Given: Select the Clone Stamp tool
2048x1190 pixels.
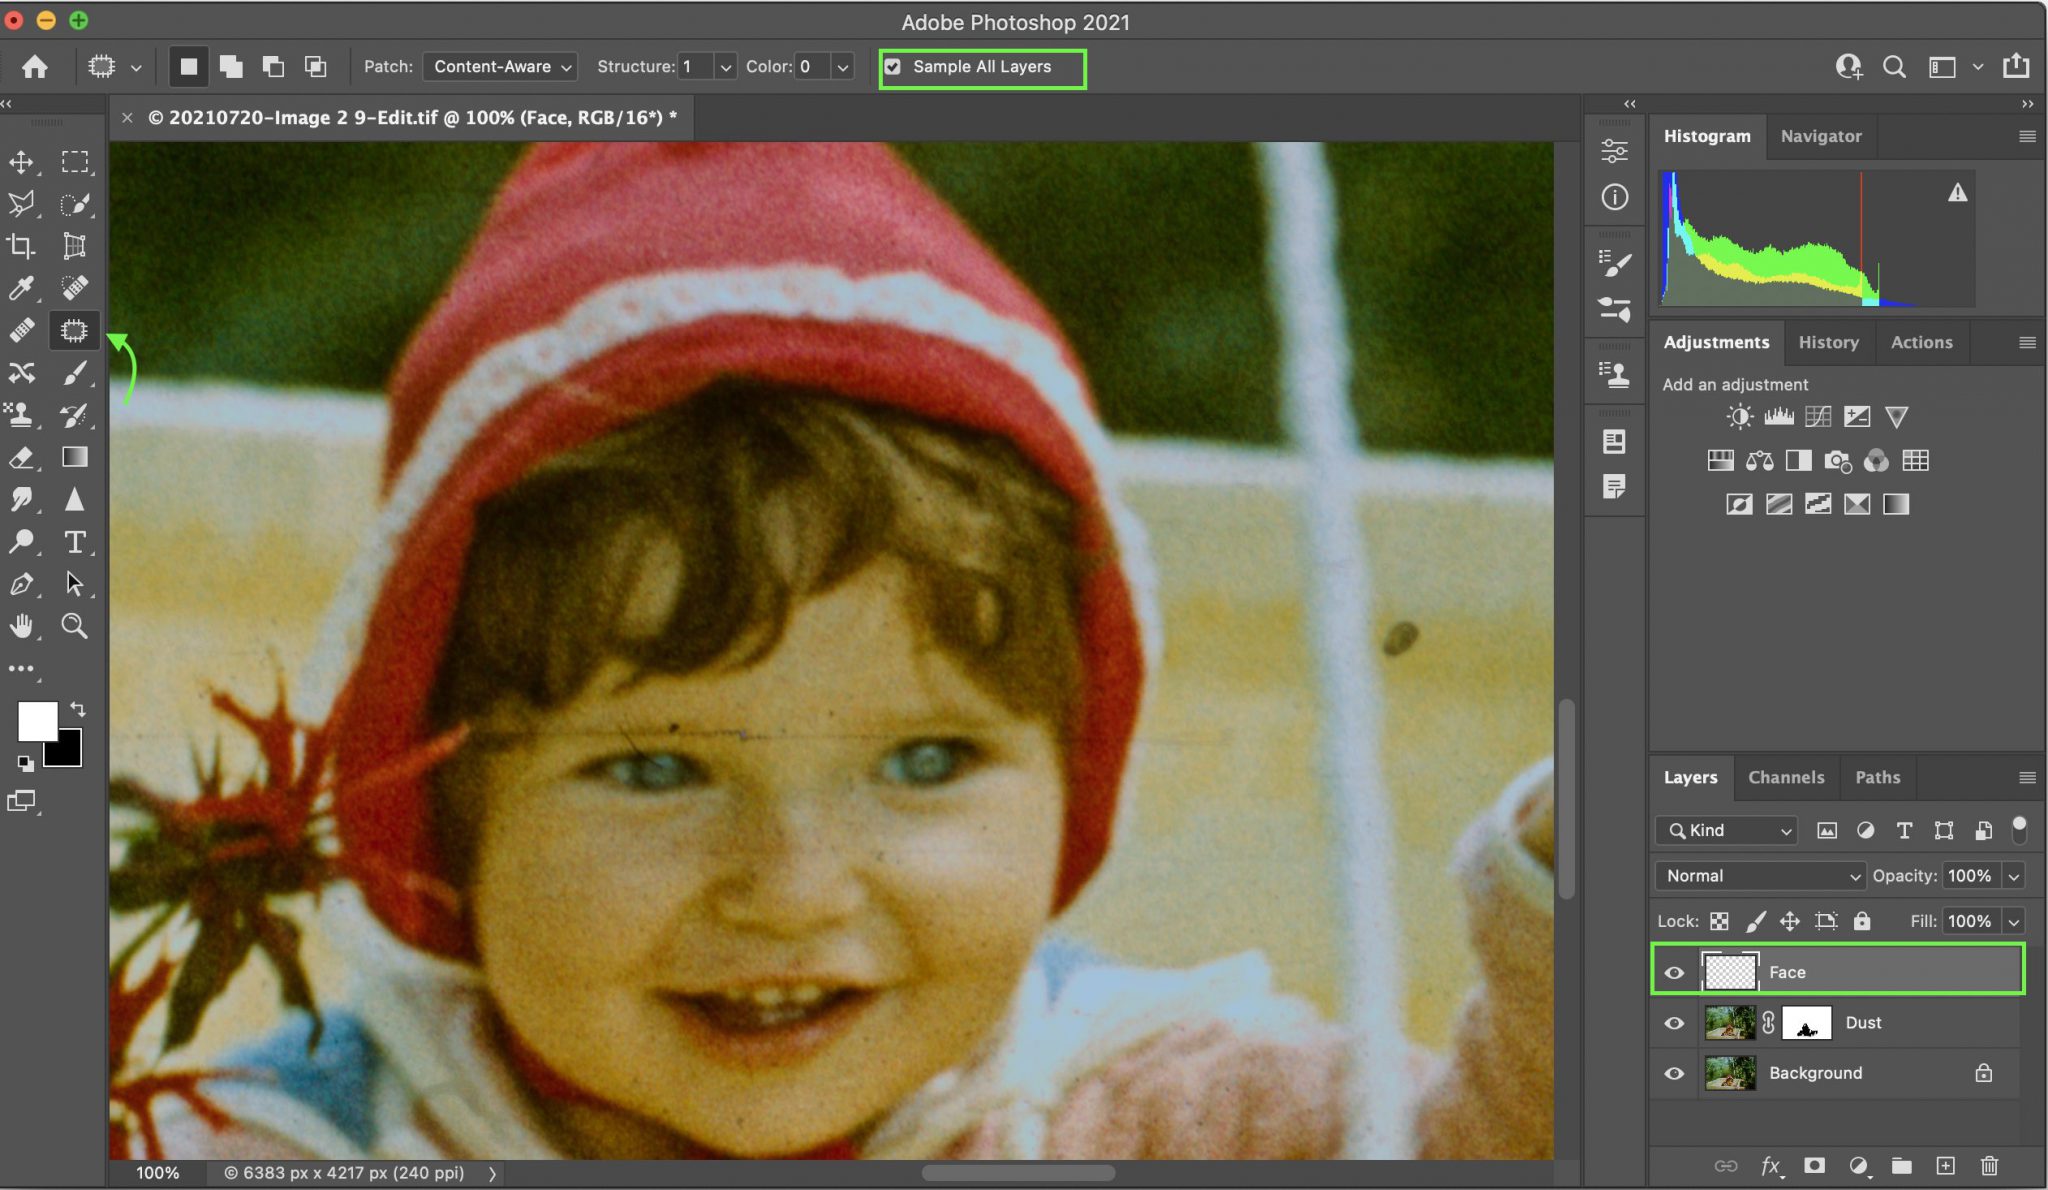Looking at the screenshot, I should (x=21, y=415).
